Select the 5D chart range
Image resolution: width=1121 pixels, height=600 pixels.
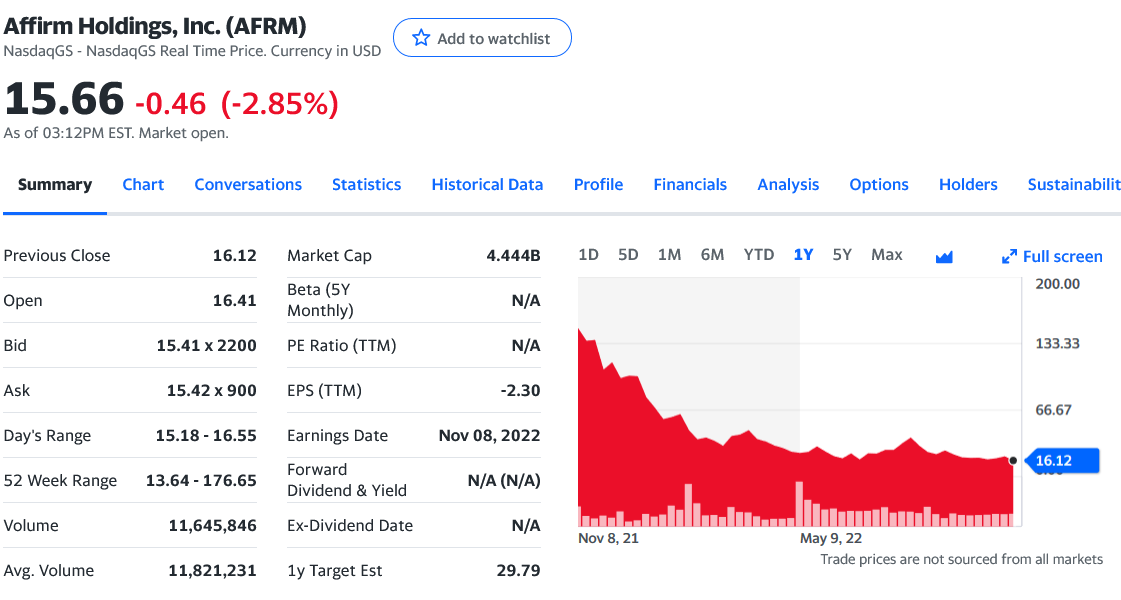click(628, 255)
